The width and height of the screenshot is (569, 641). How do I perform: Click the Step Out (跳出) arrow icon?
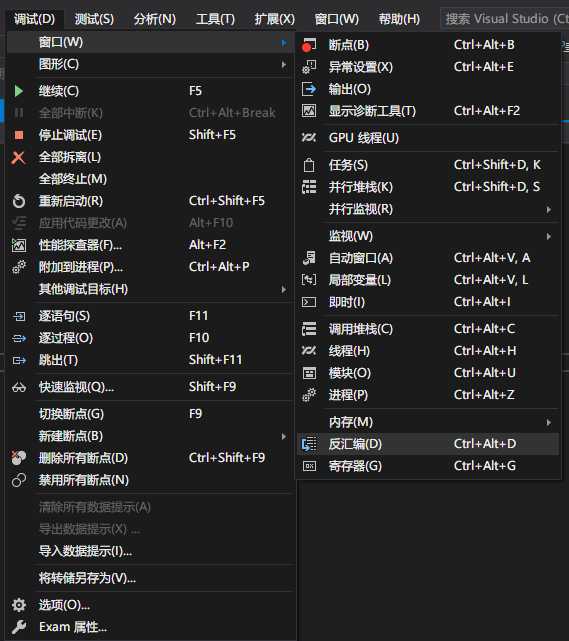pos(19,360)
